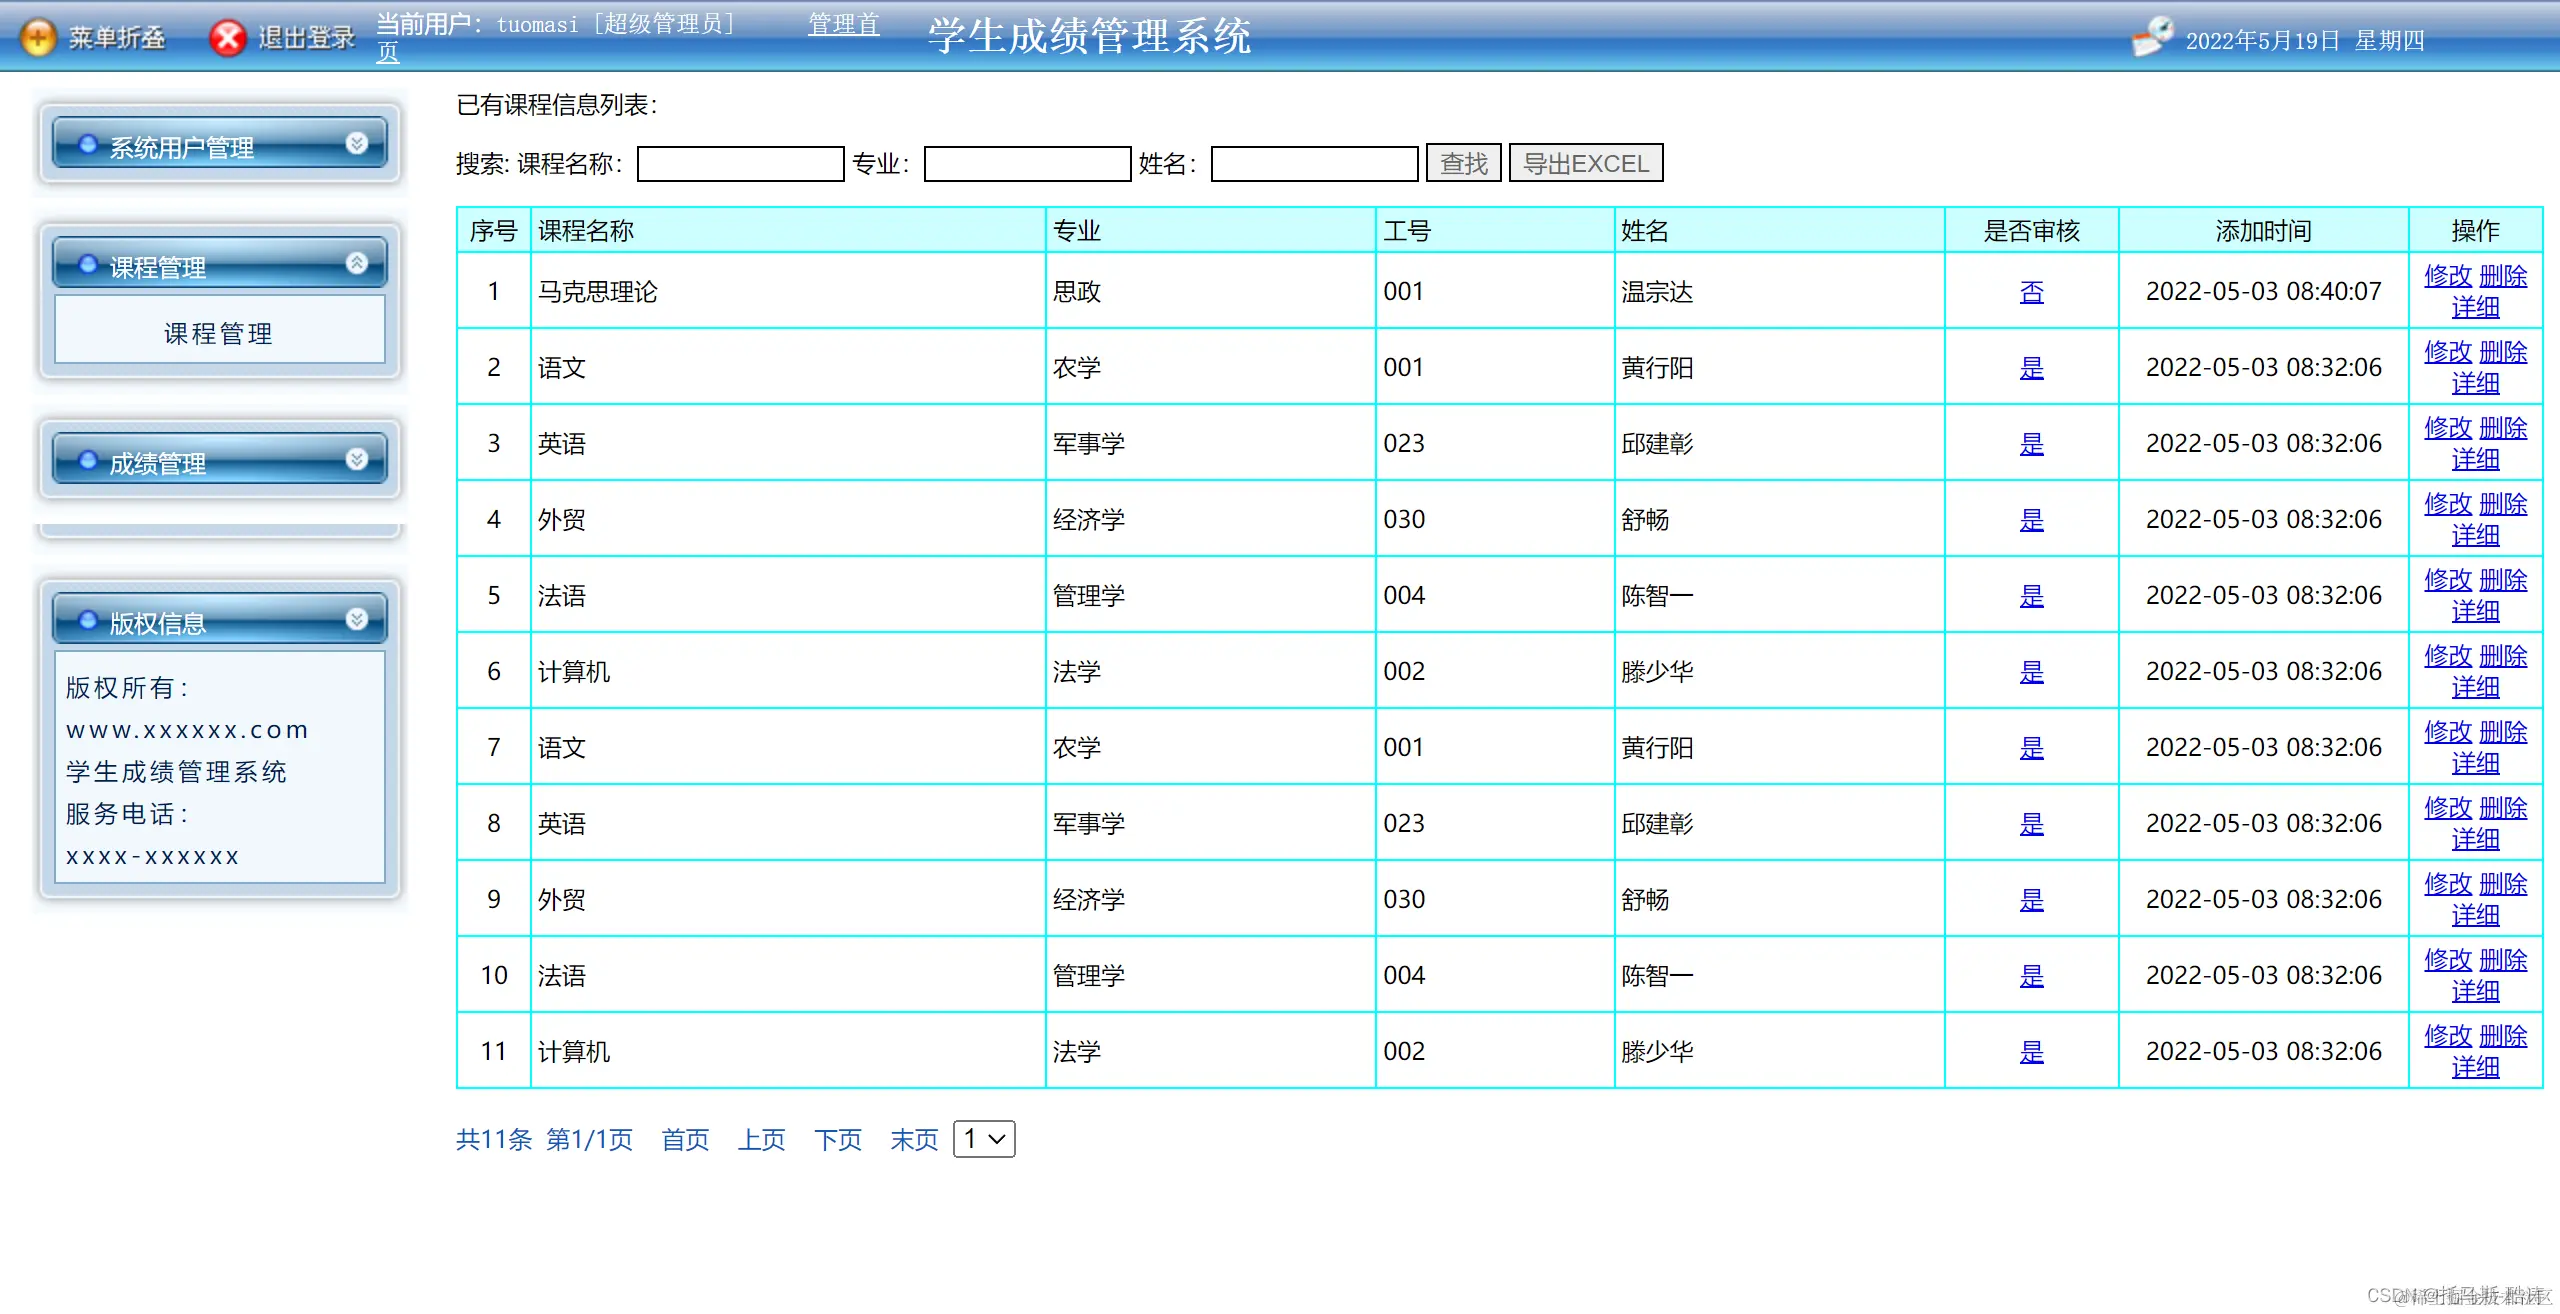Click the red logout X icon
The image size is (2560, 1314).
pos(228,38)
